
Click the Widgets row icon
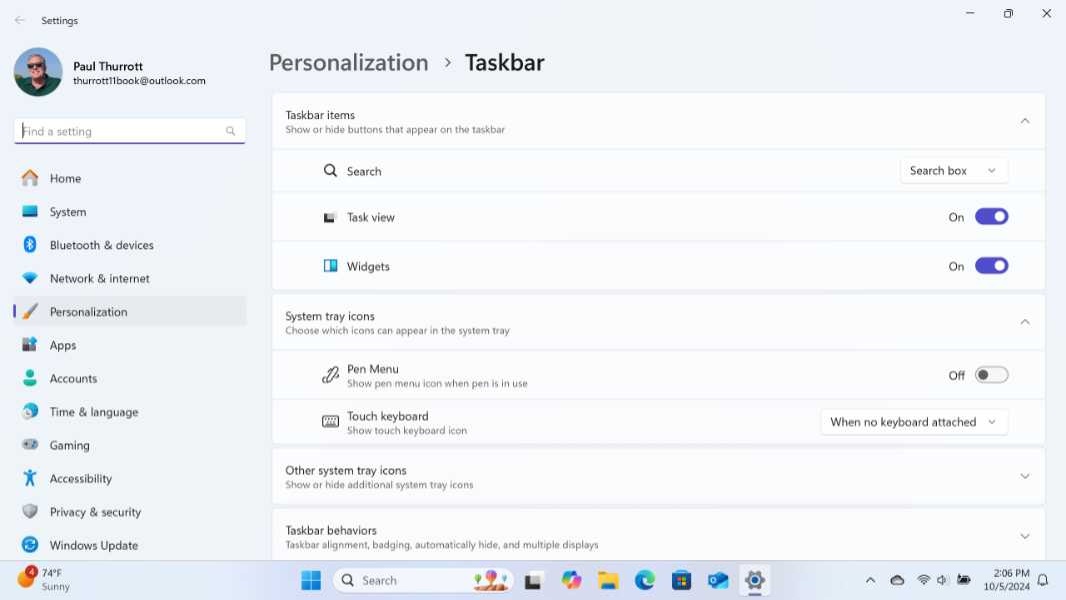pos(330,266)
